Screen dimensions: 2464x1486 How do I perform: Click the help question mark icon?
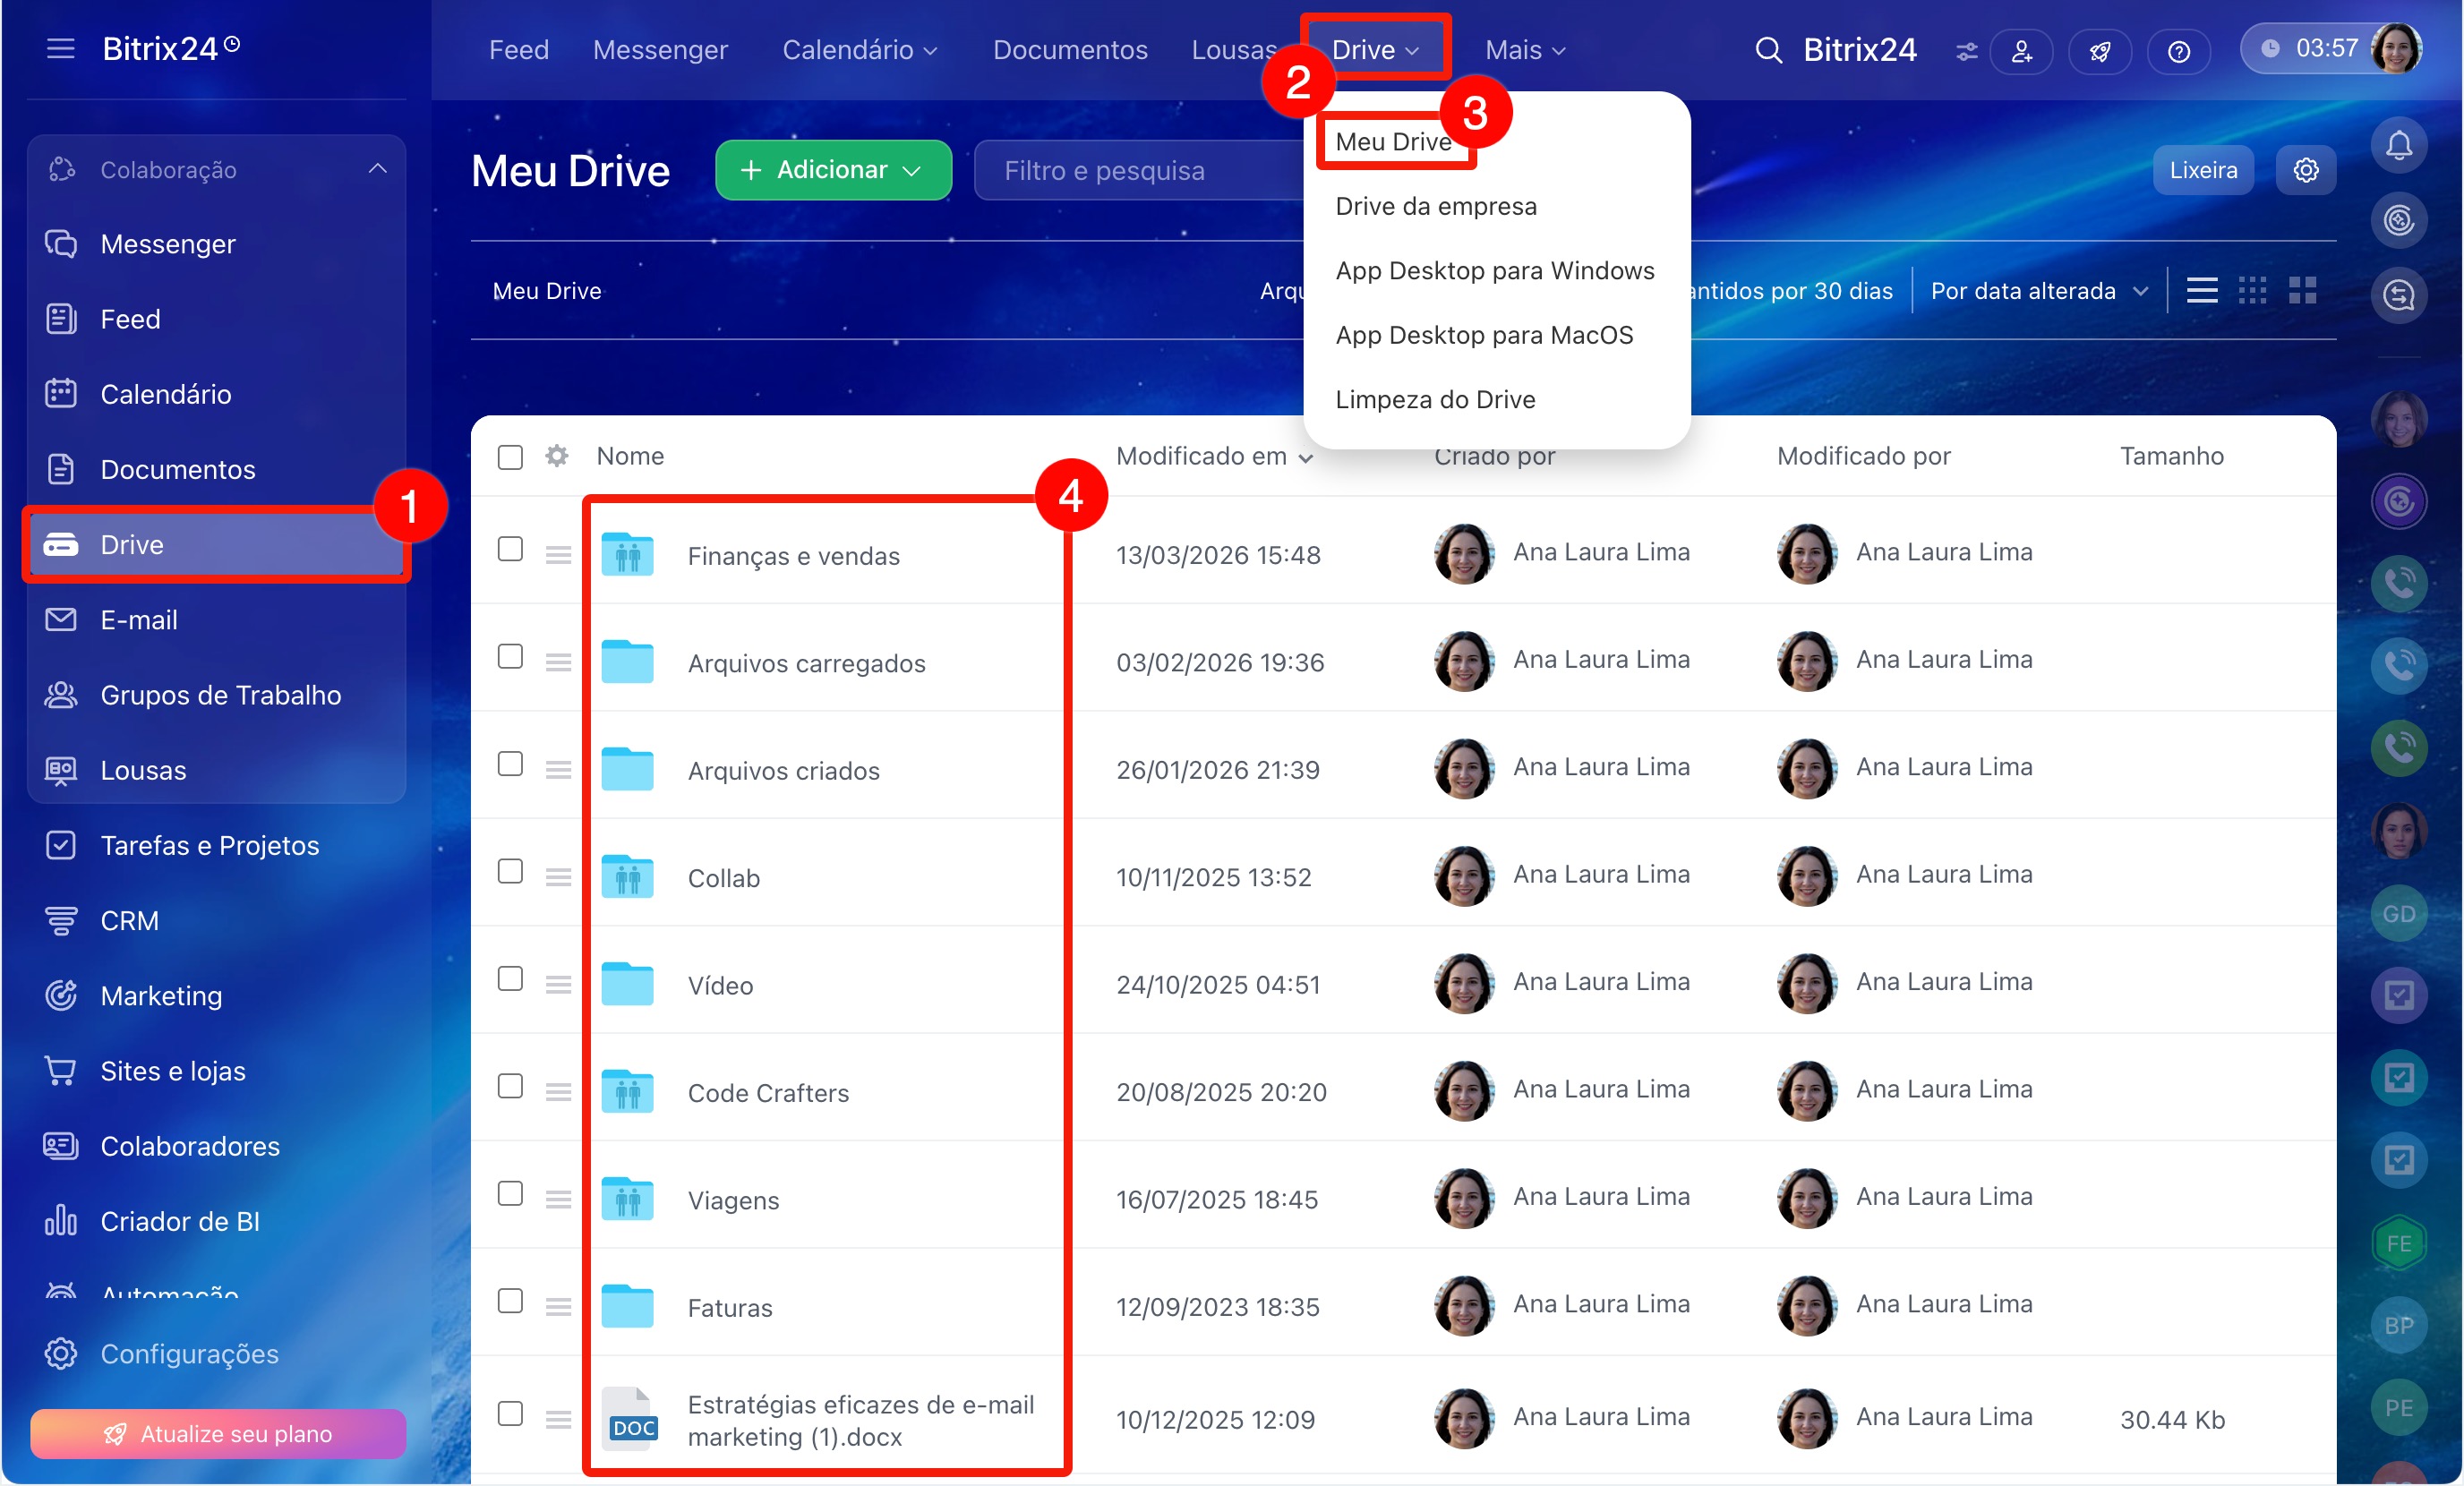[2178, 51]
